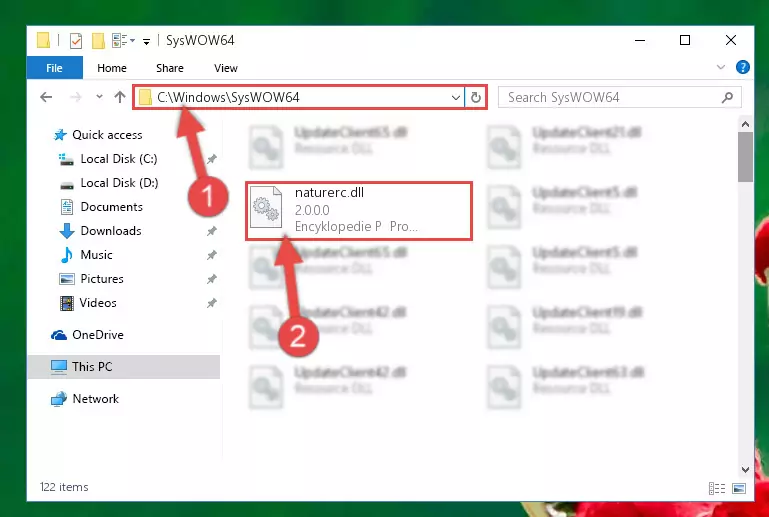Select the naturerc.dll file name
The height and width of the screenshot is (517, 769).
pyautogui.click(x=329, y=192)
